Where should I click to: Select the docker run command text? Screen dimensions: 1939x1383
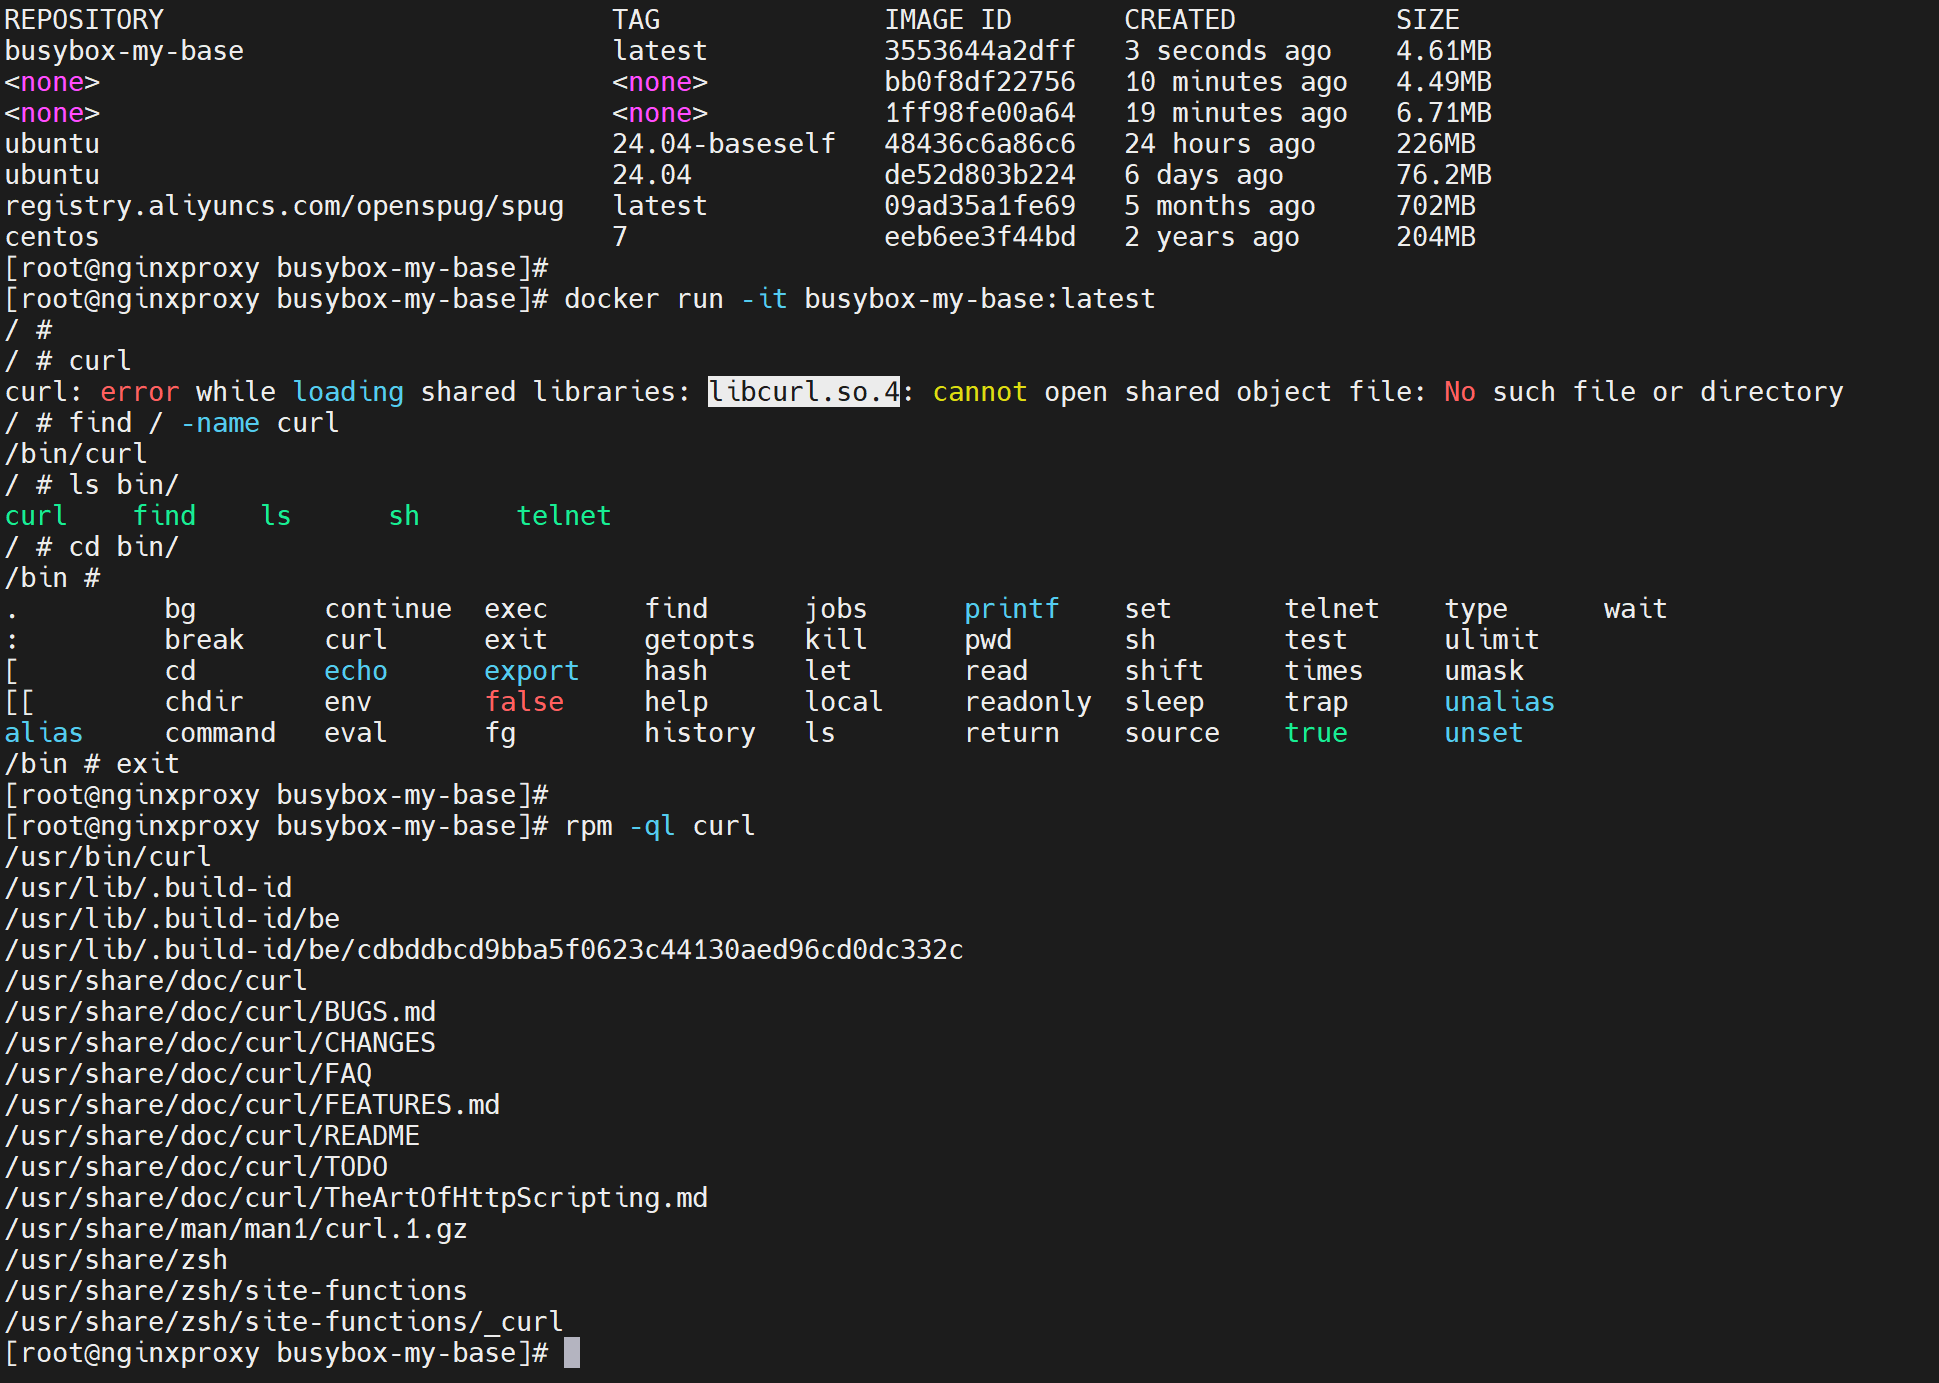860,298
